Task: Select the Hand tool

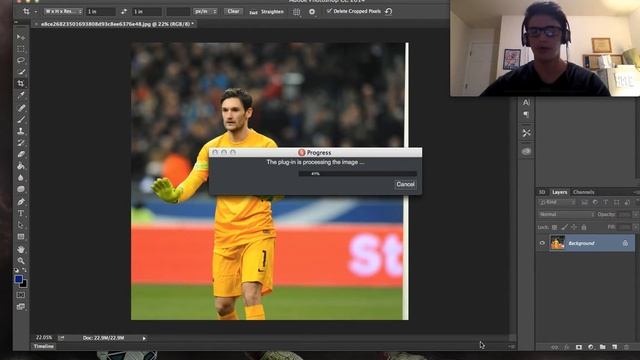Action: (x=21, y=249)
